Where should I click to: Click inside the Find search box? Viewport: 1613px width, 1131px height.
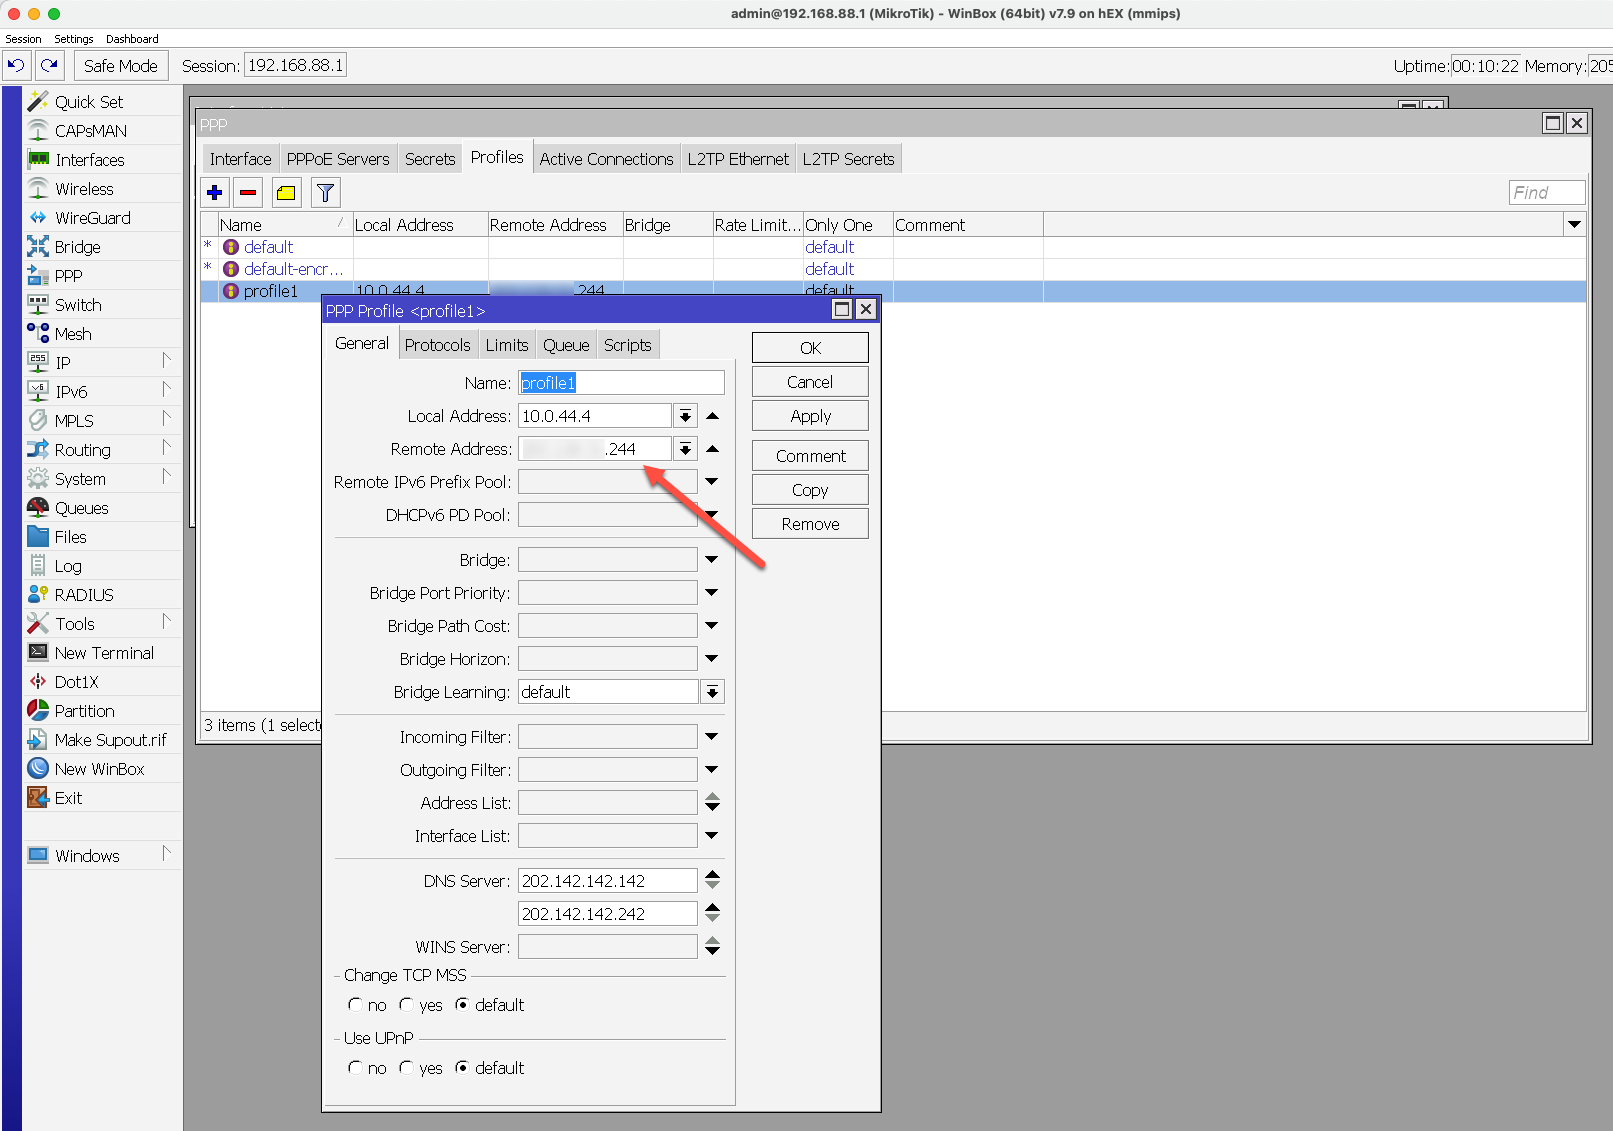pos(1546,192)
